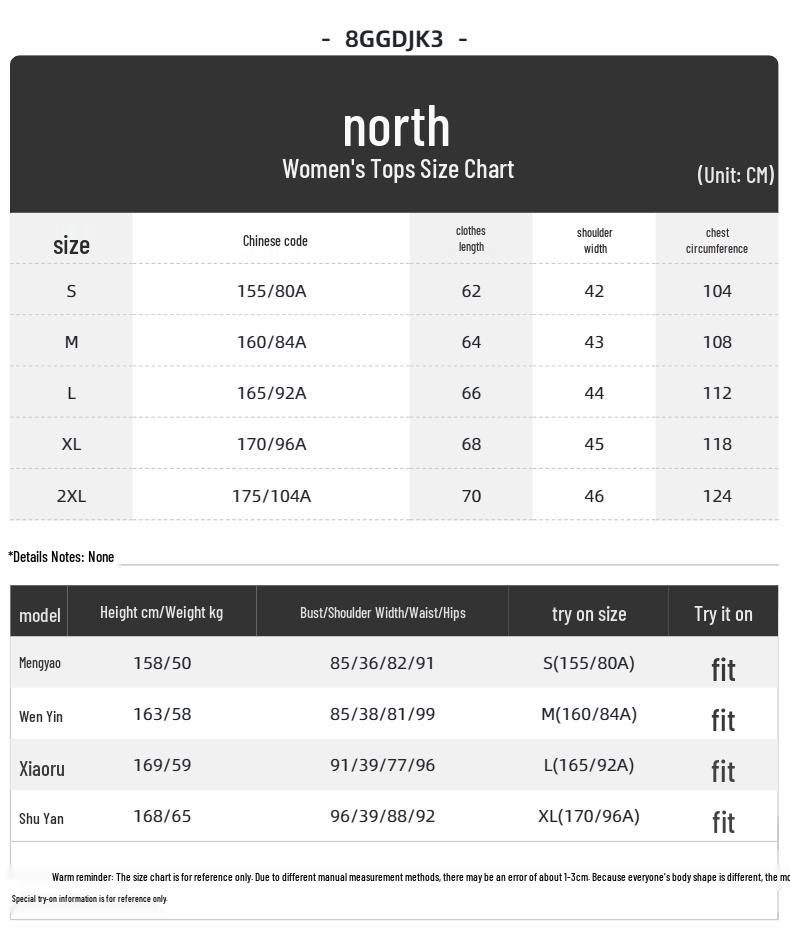
Task: Click the product code 8GGDJK3 title
Action: pos(394,39)
